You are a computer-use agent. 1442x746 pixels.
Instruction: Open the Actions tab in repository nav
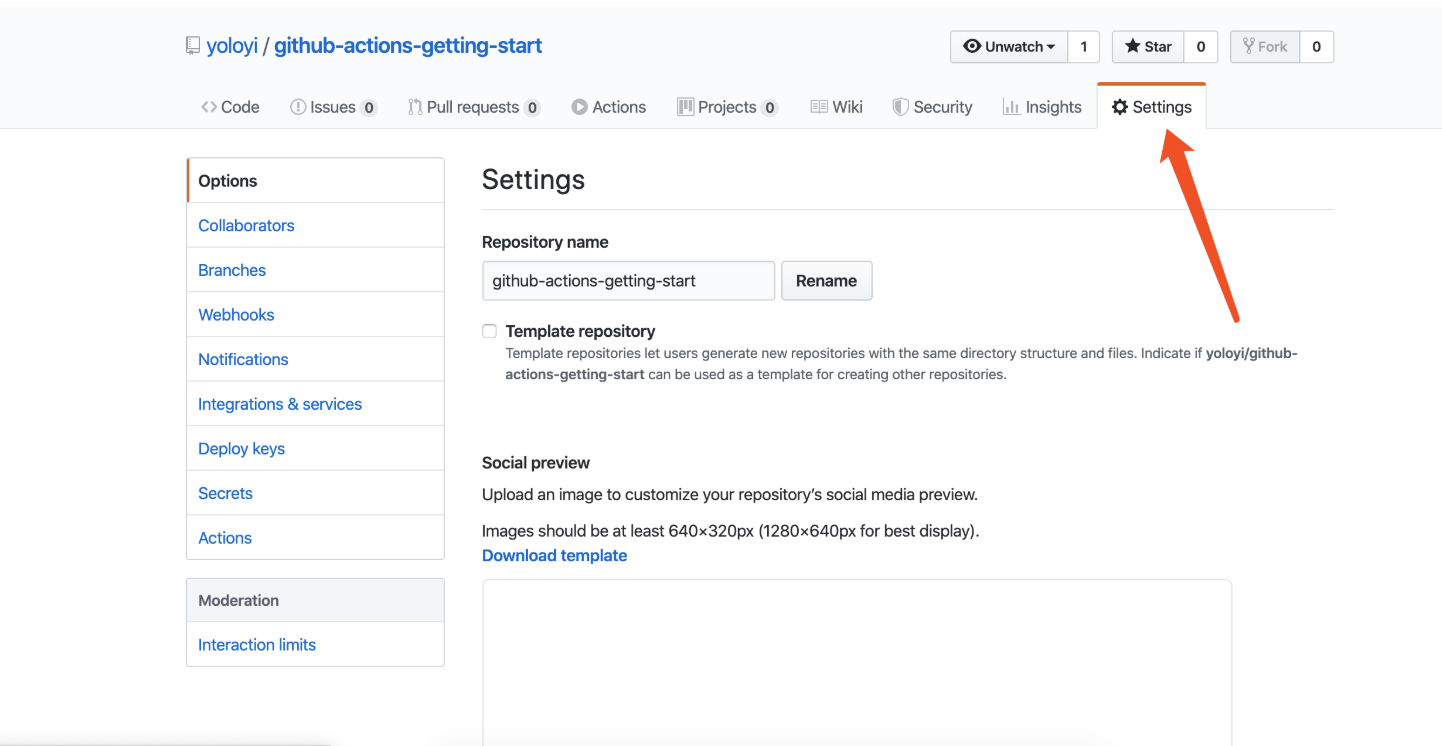click(609, 107)
